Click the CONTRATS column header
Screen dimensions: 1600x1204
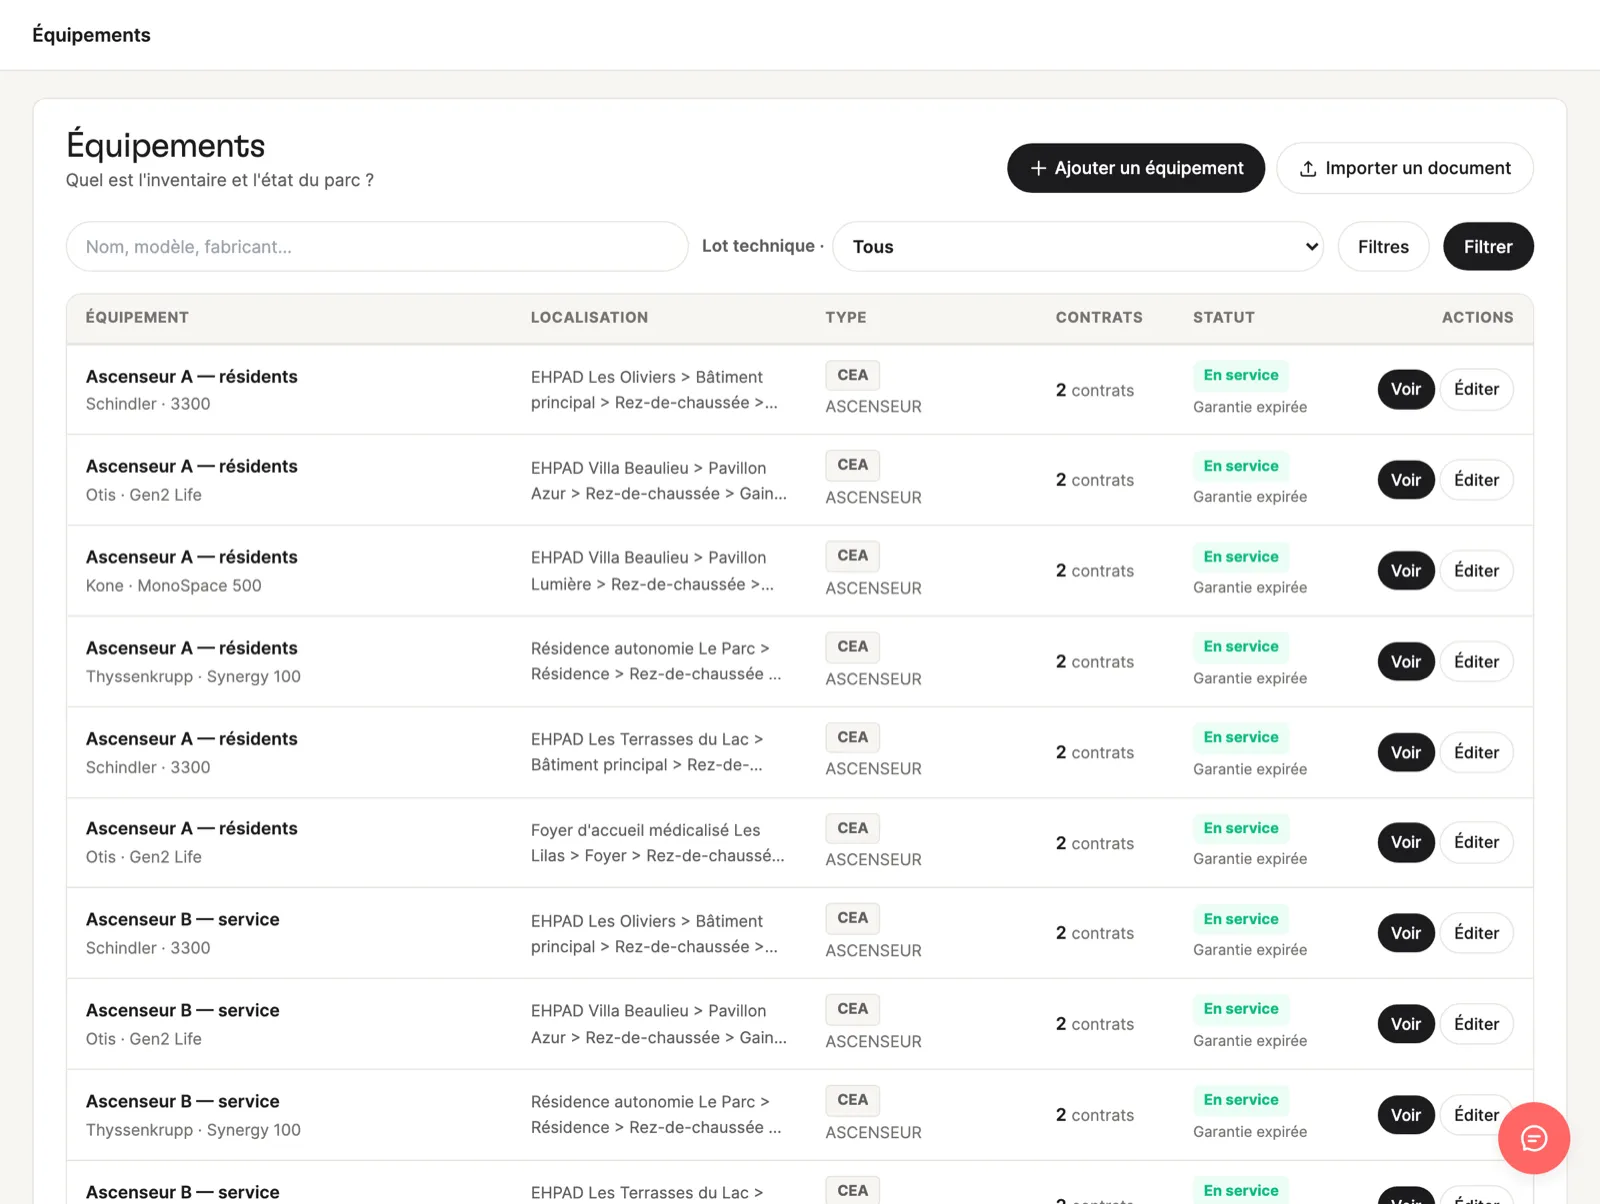[x=1099, y=317]
